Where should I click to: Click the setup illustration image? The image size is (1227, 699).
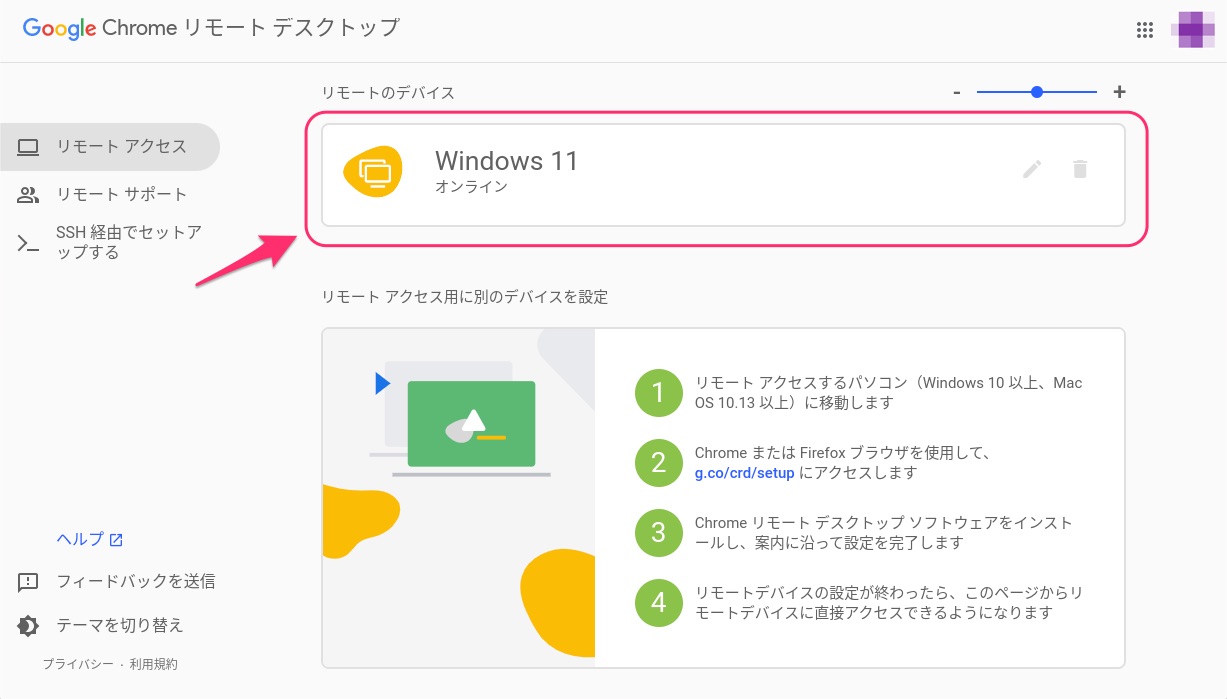pos(459,497)
